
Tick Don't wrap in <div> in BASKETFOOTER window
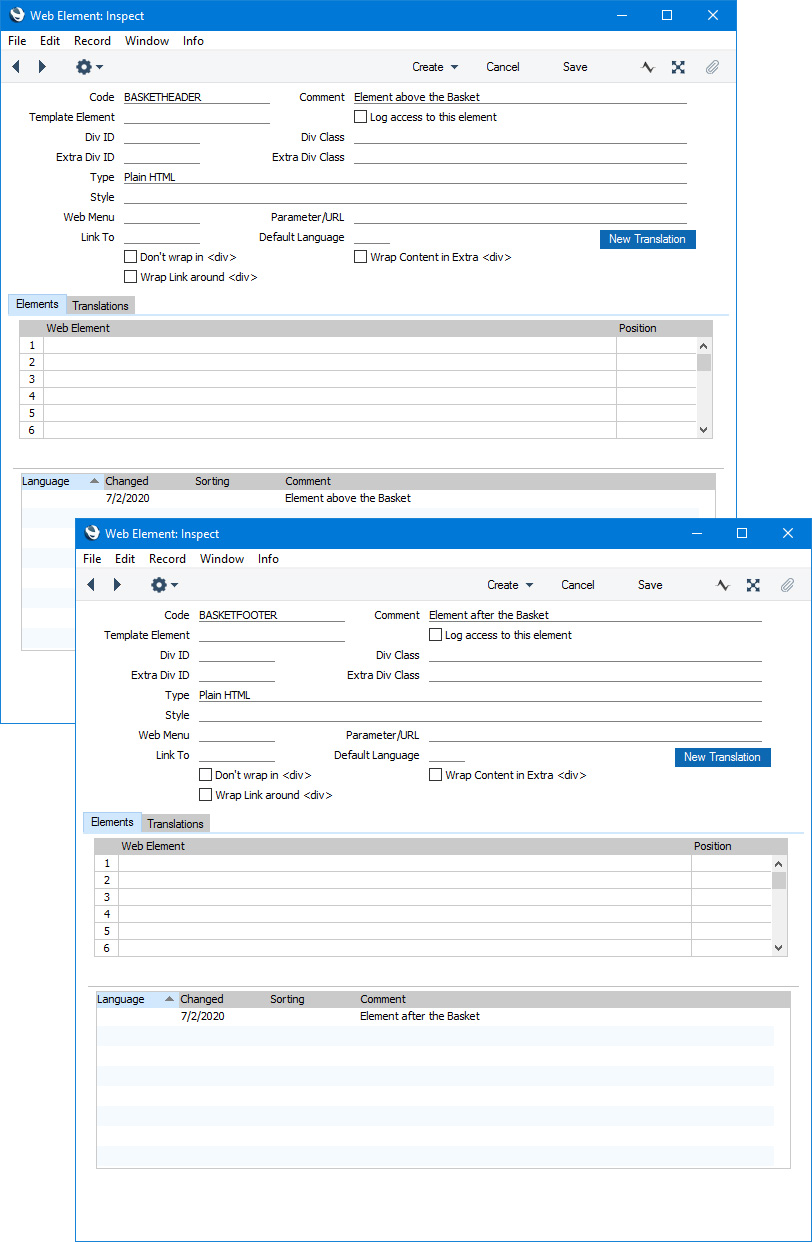coord(205,775)
